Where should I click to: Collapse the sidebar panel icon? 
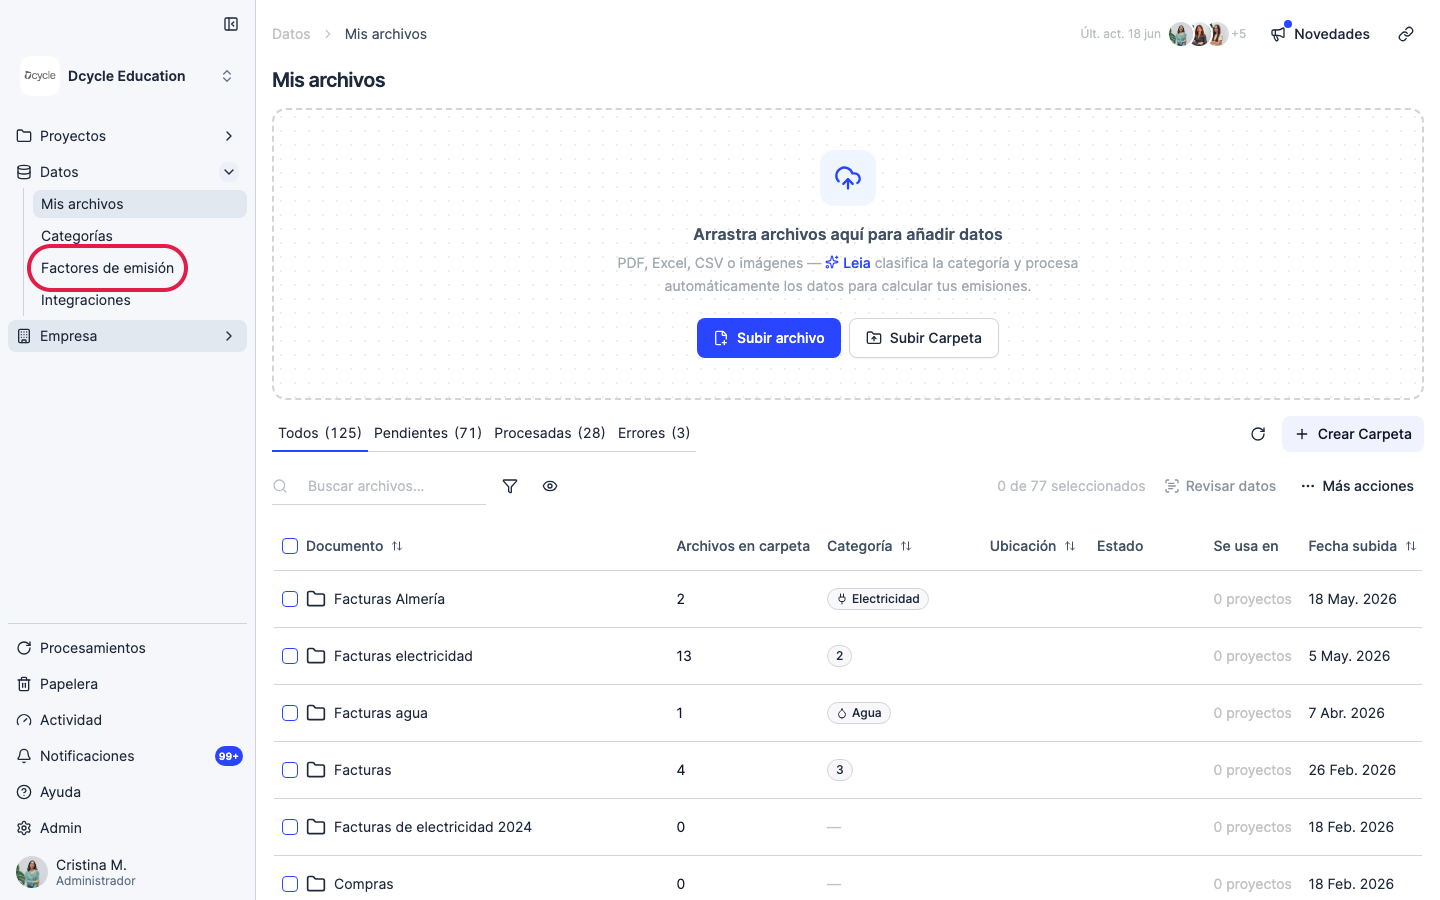[x=231, y=24]
